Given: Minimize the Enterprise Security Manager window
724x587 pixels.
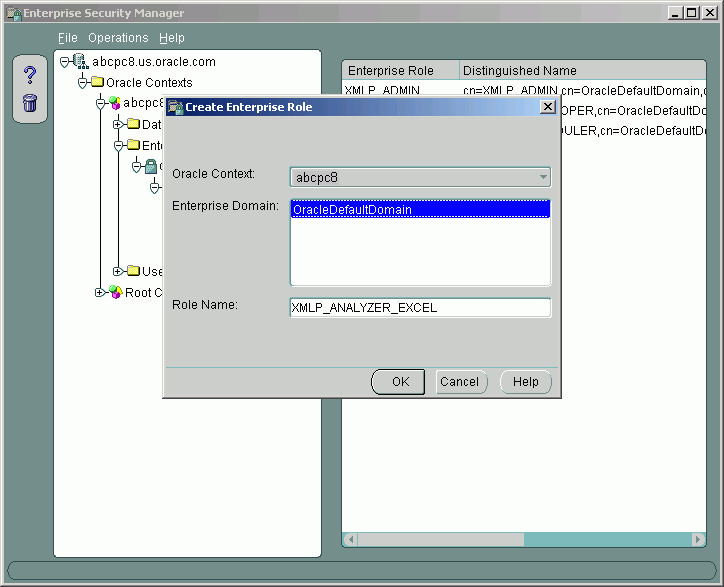Looking at the screenshot, I should (676, 13).
